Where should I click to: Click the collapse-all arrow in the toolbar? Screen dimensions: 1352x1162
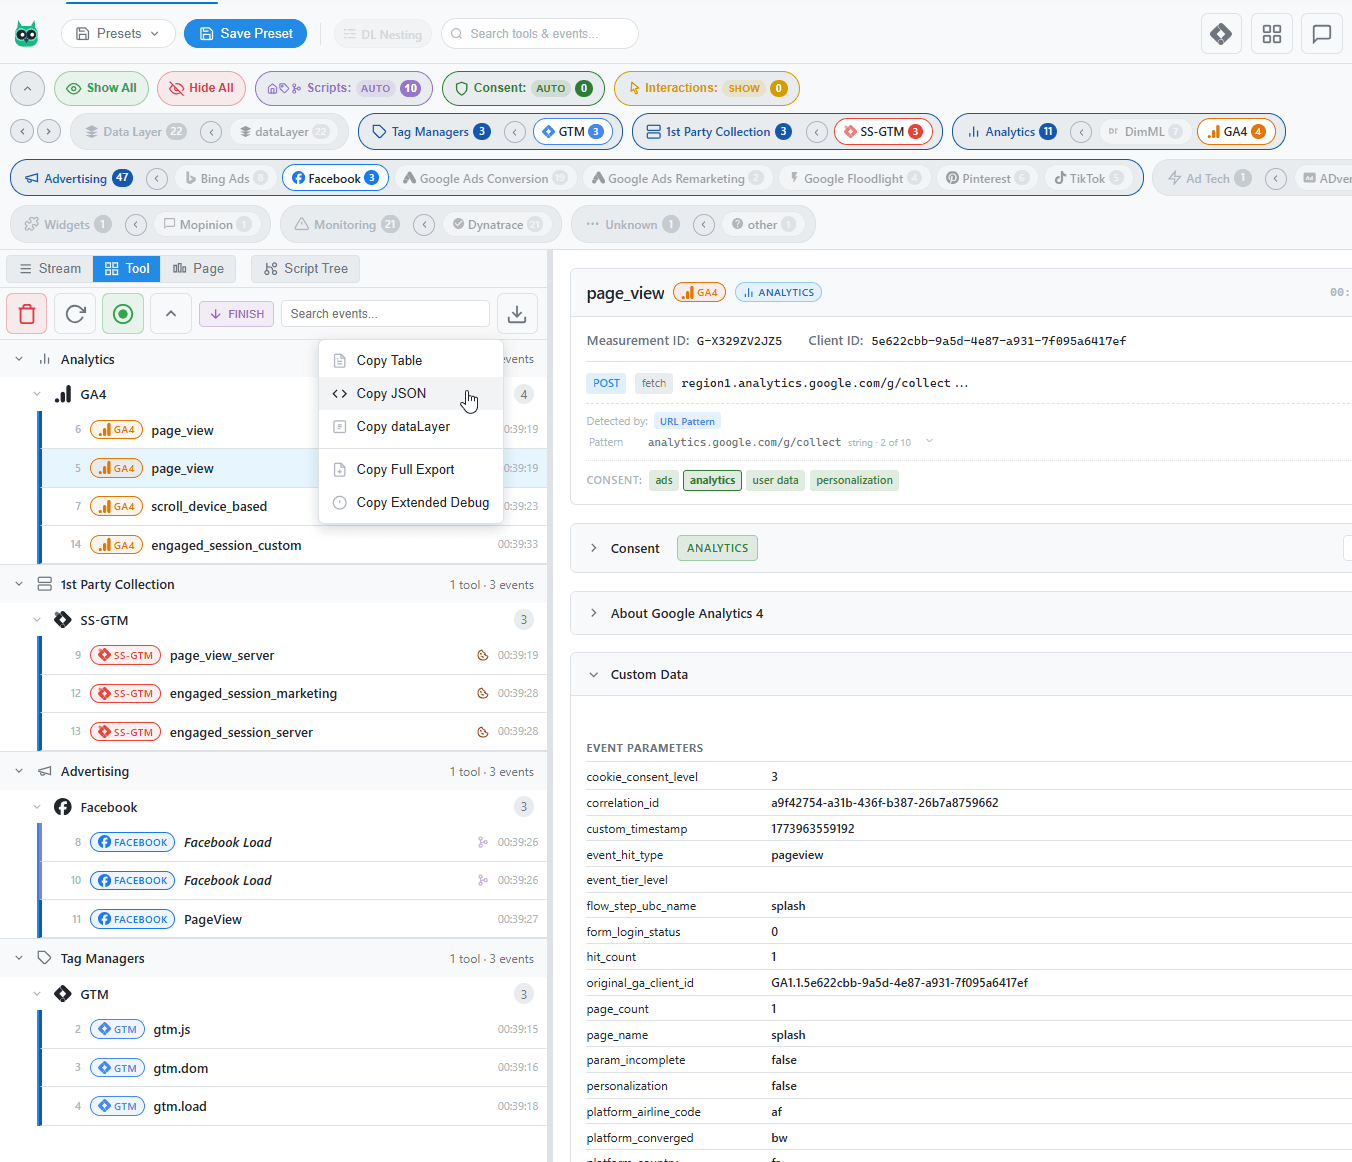(170, 313)
